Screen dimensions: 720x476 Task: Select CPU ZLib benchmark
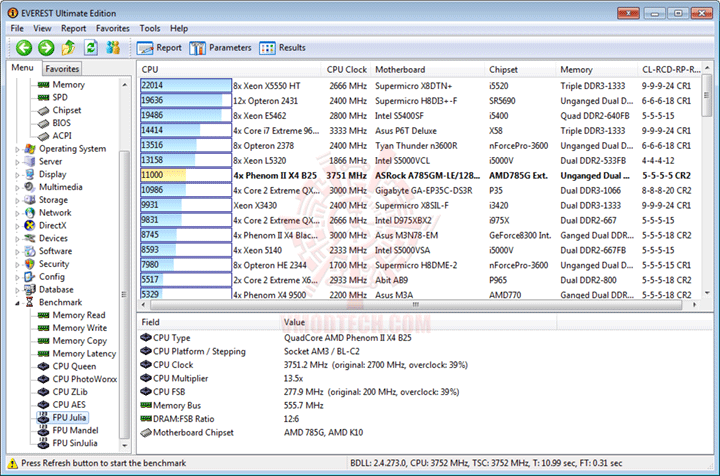[x=70, y=392]
